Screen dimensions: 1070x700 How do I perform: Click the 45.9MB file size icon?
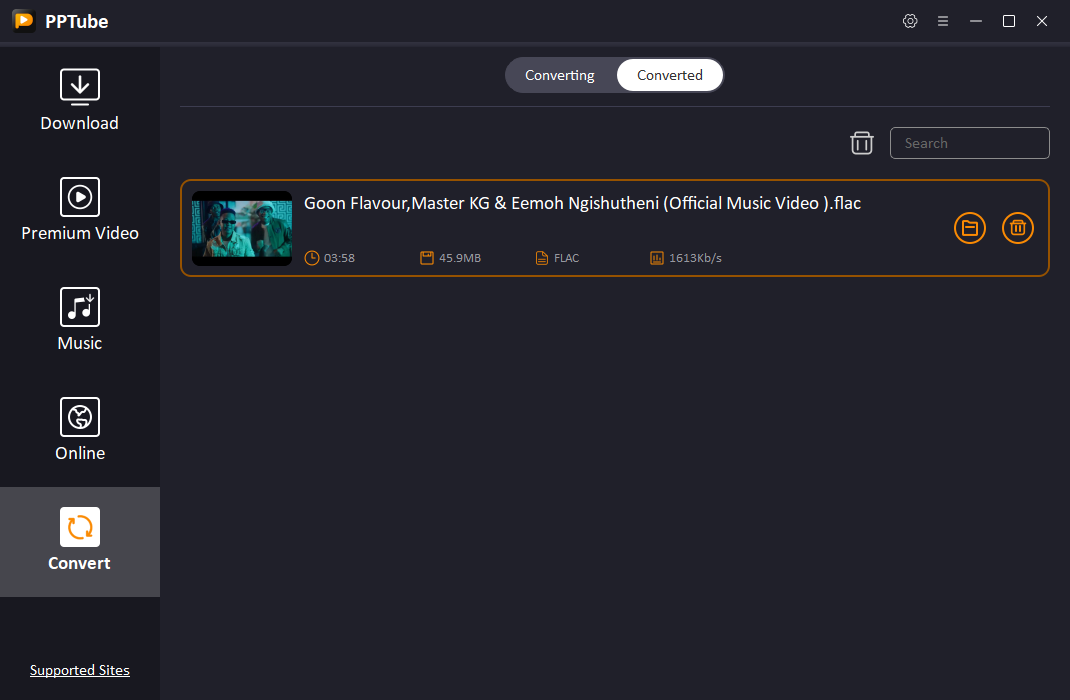point(427,258)
